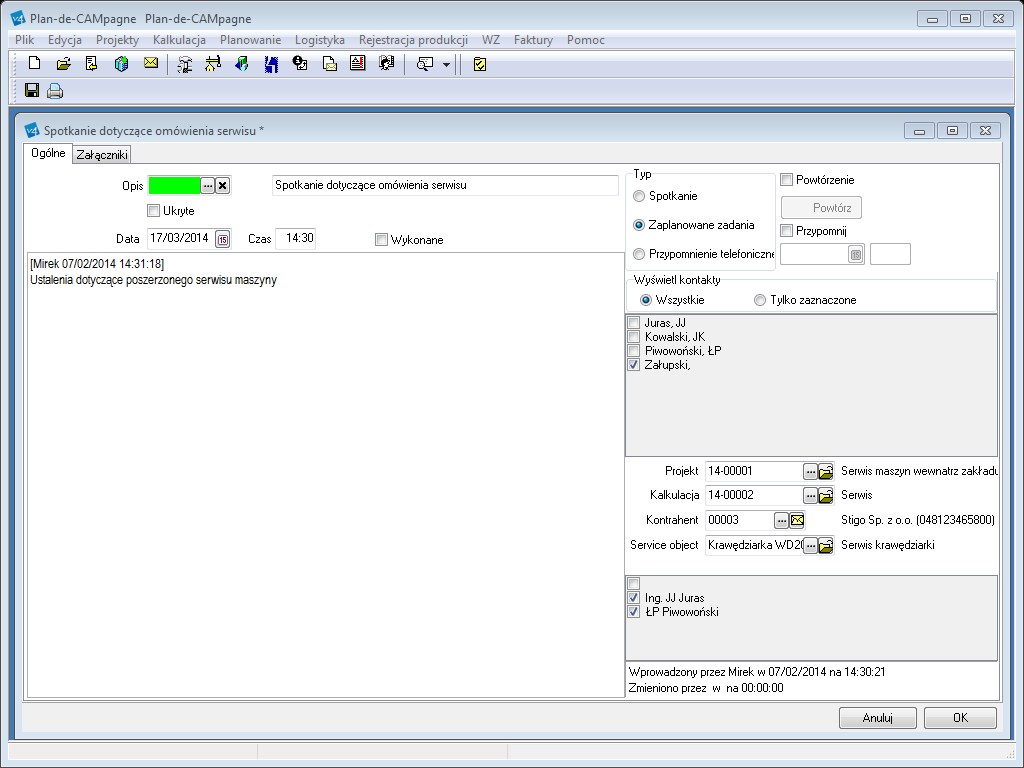Screen dimensions: 1024x768
Task: Choose Tylko zaznaczone contacts option
Action: click(x=760, y=300)
